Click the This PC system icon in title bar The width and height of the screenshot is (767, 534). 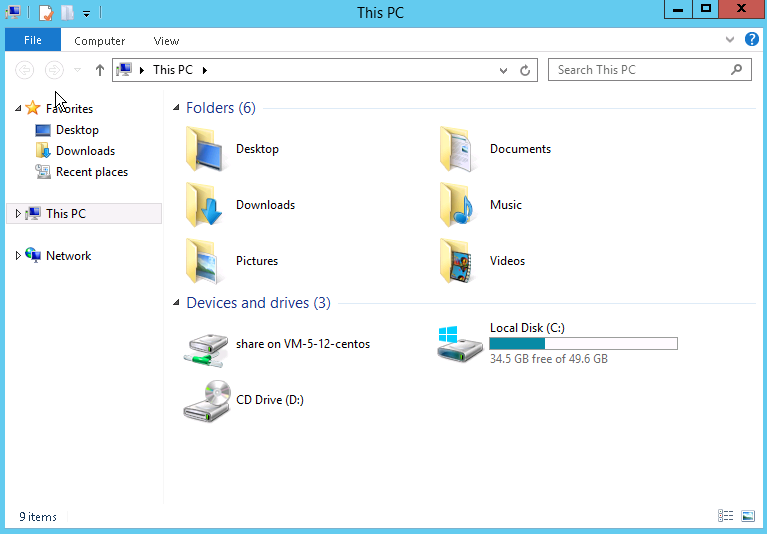(13, 12)
